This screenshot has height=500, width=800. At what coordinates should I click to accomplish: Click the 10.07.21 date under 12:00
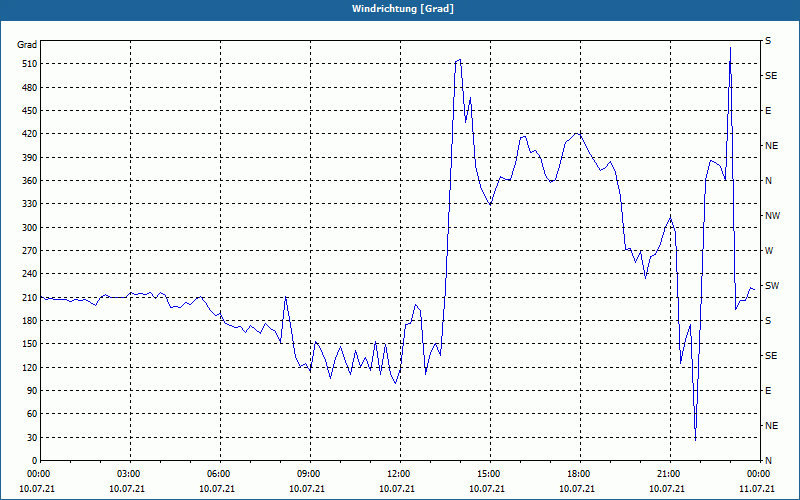(x=397, y=489)
